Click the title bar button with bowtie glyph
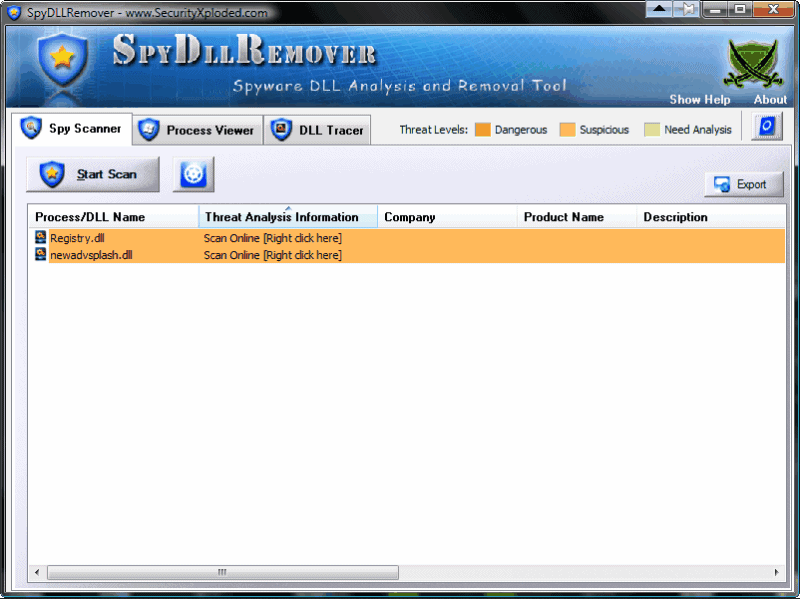Image resolution: width=800 pixels, height=599 pixels. click(x=687, y=9)
